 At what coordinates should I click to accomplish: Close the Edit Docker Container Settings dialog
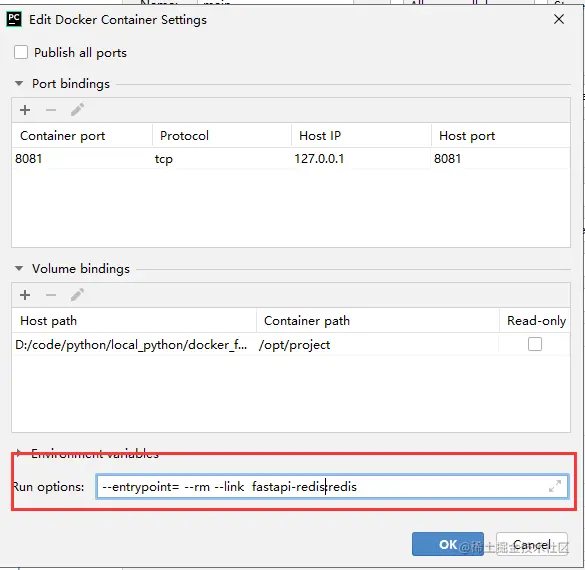559,19
